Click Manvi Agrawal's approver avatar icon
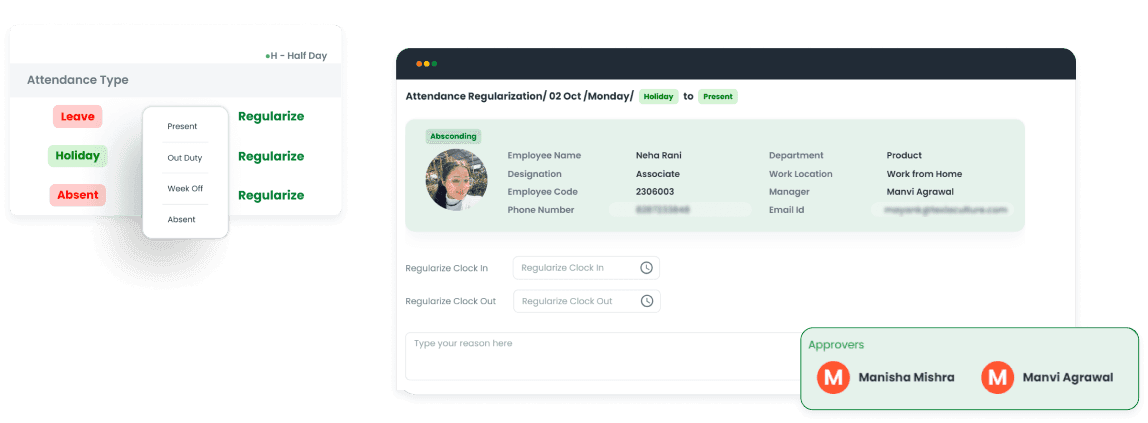The width and height of the screenshot is (1148, 423). [x=997, y=378]
